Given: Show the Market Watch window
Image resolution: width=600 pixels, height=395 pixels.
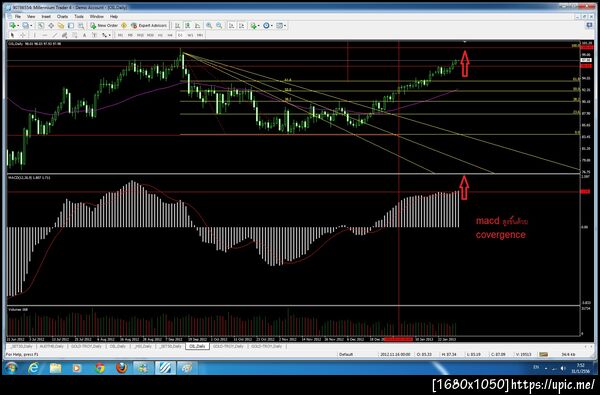Looking at the screenshot, I should pyautogui.click(x=41, y=25).
